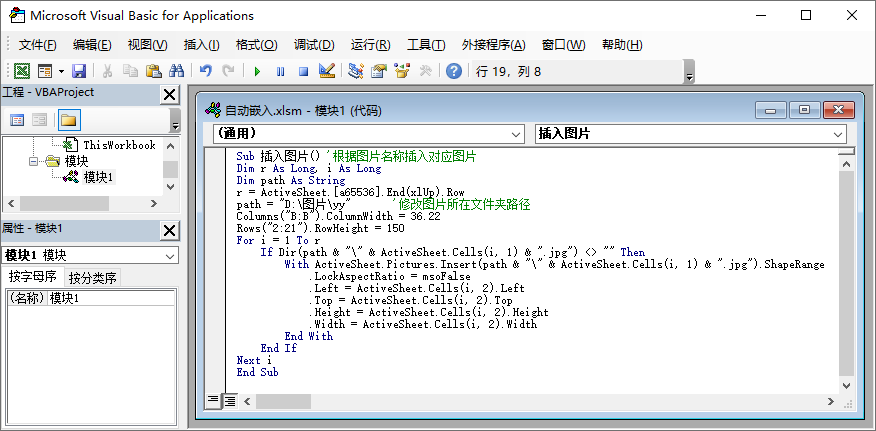This screenshot has height=431, width=876.
Task: Open the Toolbox wrench icon
Action: click(425, 71)
